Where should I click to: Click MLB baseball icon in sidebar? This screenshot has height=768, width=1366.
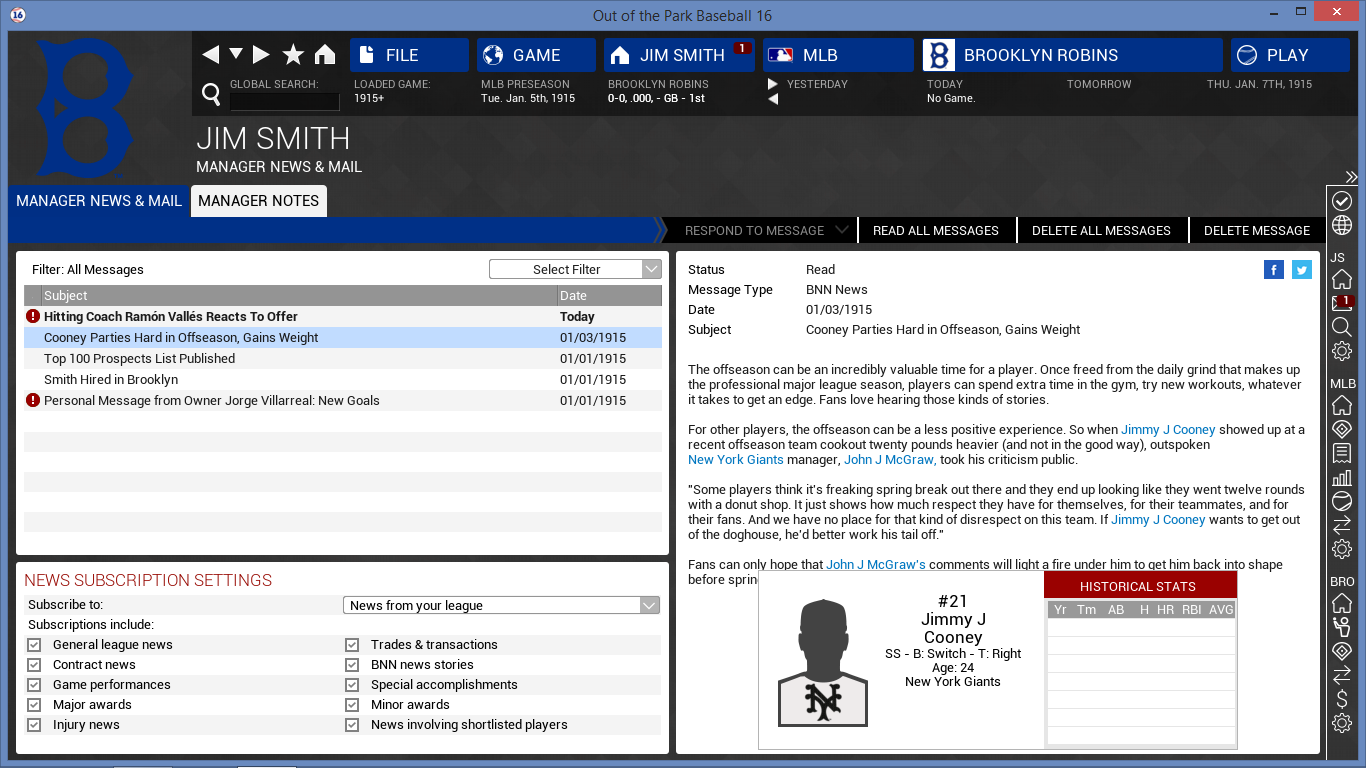pyautogui.click(x=1342, y=501)
